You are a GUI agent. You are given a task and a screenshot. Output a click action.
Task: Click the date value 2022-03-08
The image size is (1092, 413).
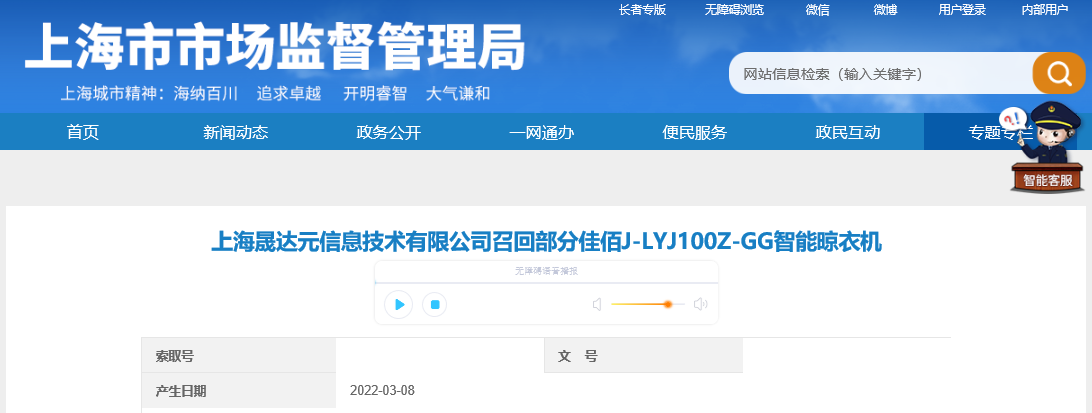click(382, 390)
